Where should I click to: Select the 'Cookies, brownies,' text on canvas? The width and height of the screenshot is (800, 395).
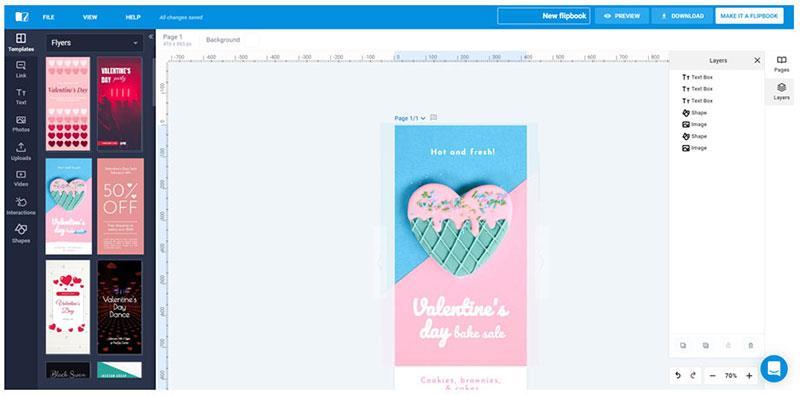tap(461, 380)
